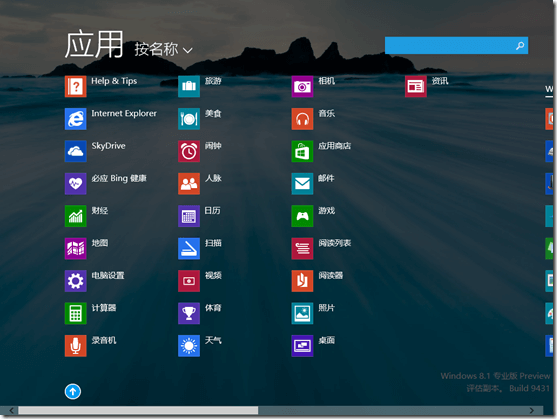Open the 旅游 travel suitcase icon
The height and width of the screenshot is (419, 557).
tap(189, 86)
